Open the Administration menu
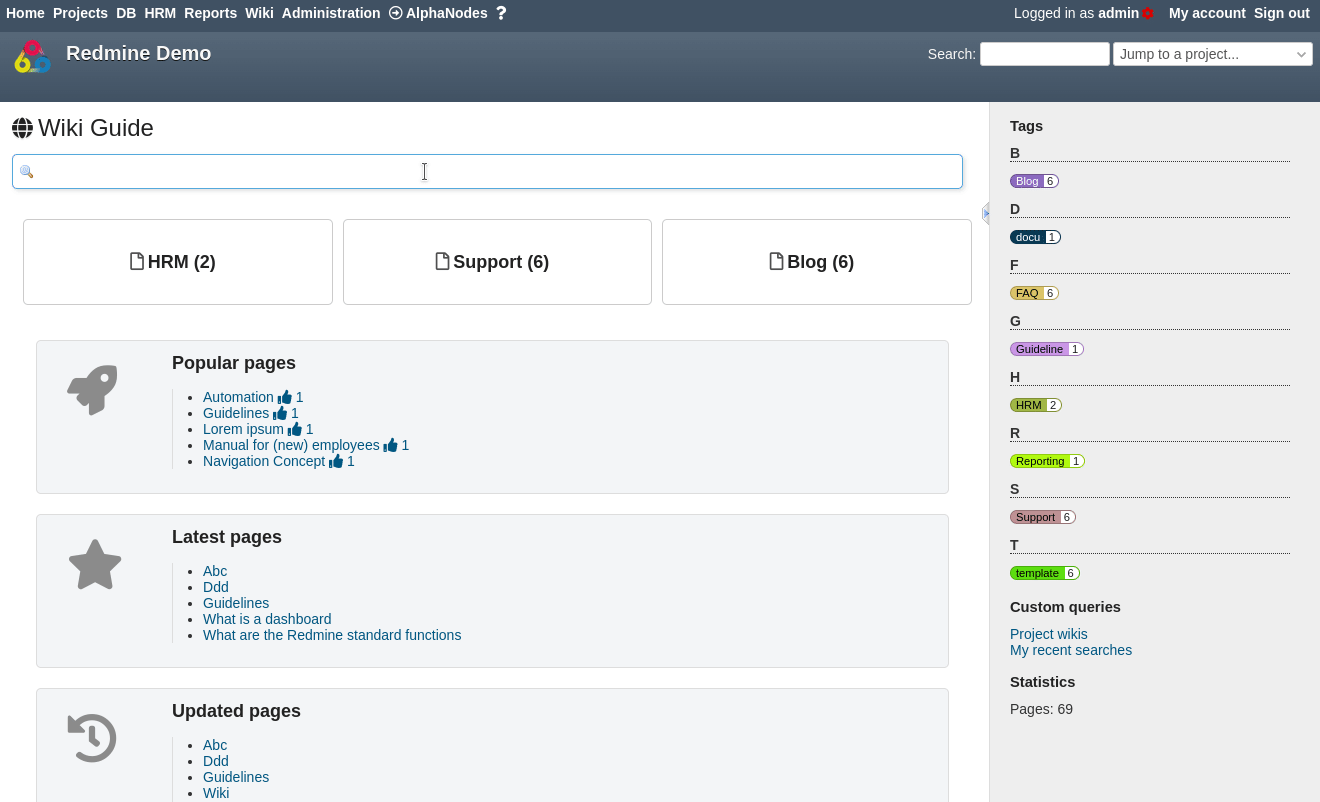This screenshot has height=802, width=1320. pos(330,13)
